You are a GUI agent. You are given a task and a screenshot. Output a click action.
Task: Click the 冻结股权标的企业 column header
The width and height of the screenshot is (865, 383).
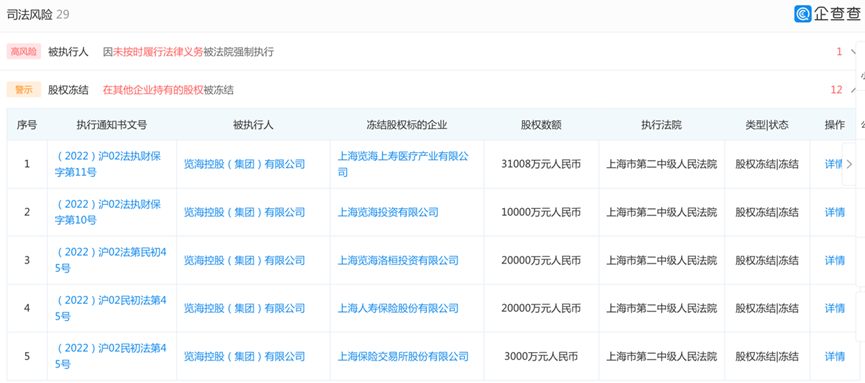pos(407,125)
